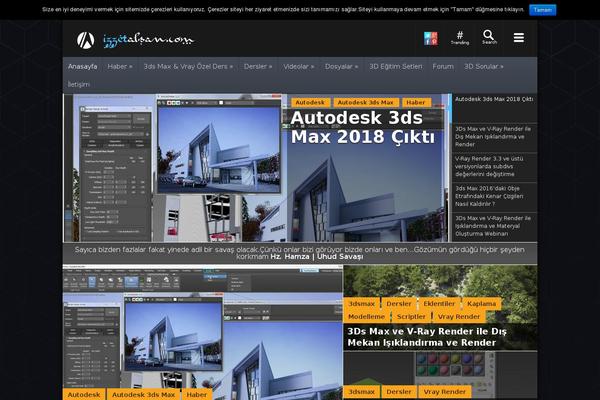Click the Dersler tag above the Dış Mekan post title

tap(399, 304)
